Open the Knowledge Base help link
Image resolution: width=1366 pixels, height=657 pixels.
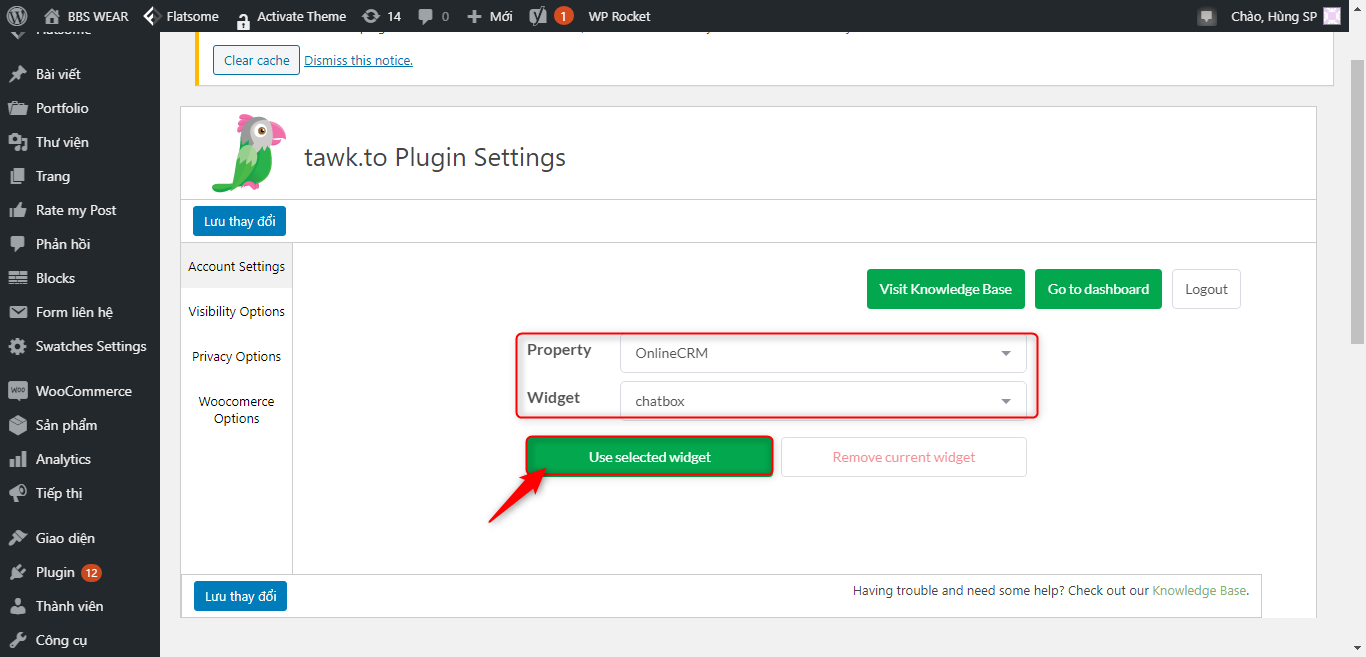click(1199, 590)
